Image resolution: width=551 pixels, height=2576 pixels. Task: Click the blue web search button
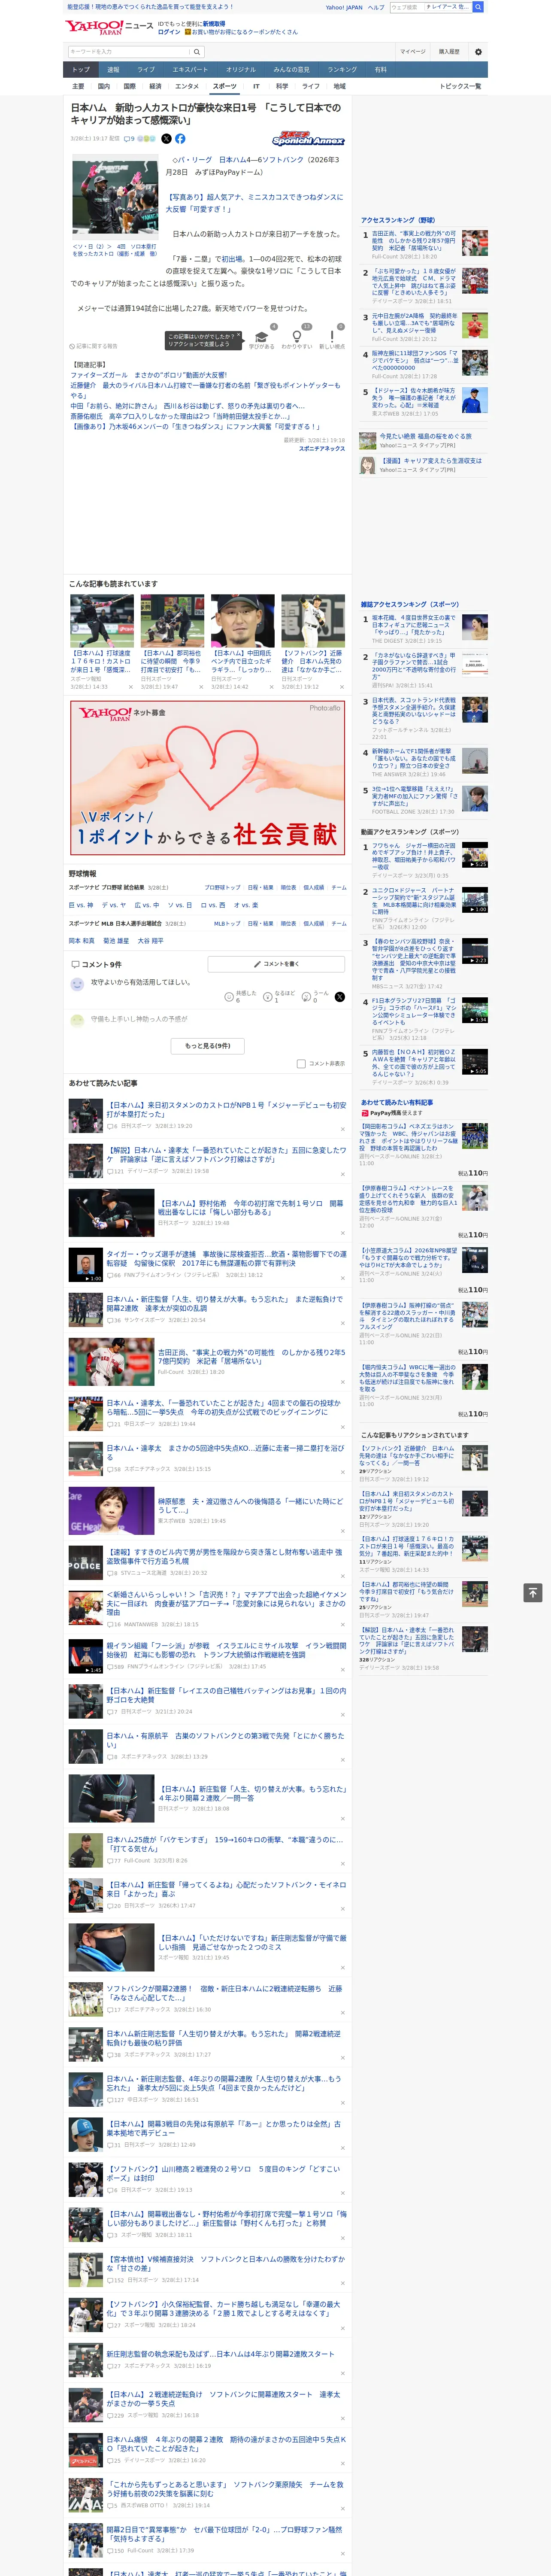pos(478,7)
